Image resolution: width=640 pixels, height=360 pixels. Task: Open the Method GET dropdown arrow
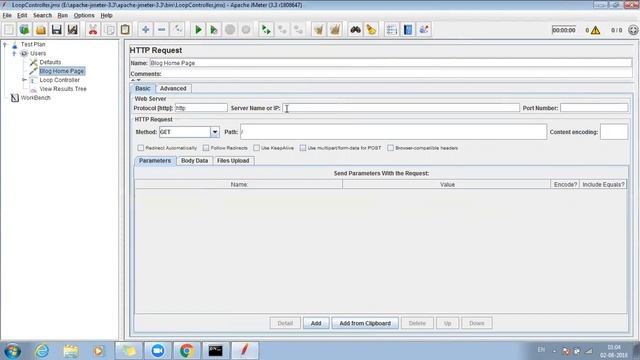click(x=215, y=132)
